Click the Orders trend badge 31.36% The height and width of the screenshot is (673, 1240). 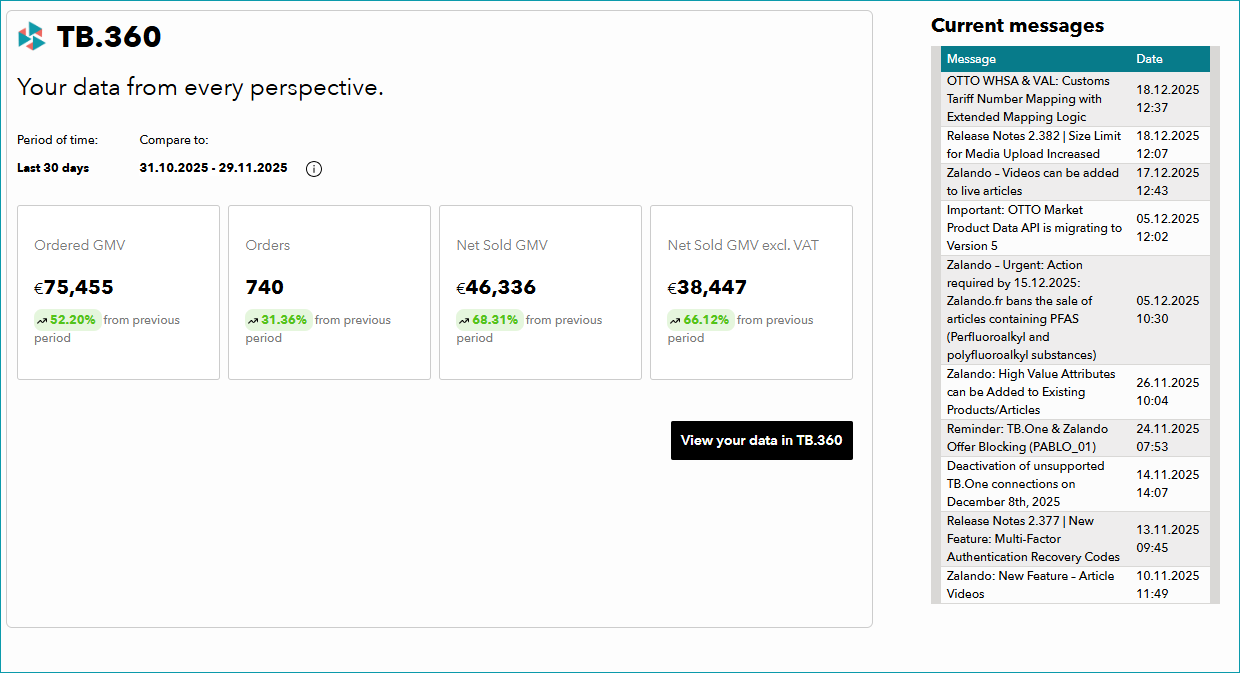click(278, 320)
